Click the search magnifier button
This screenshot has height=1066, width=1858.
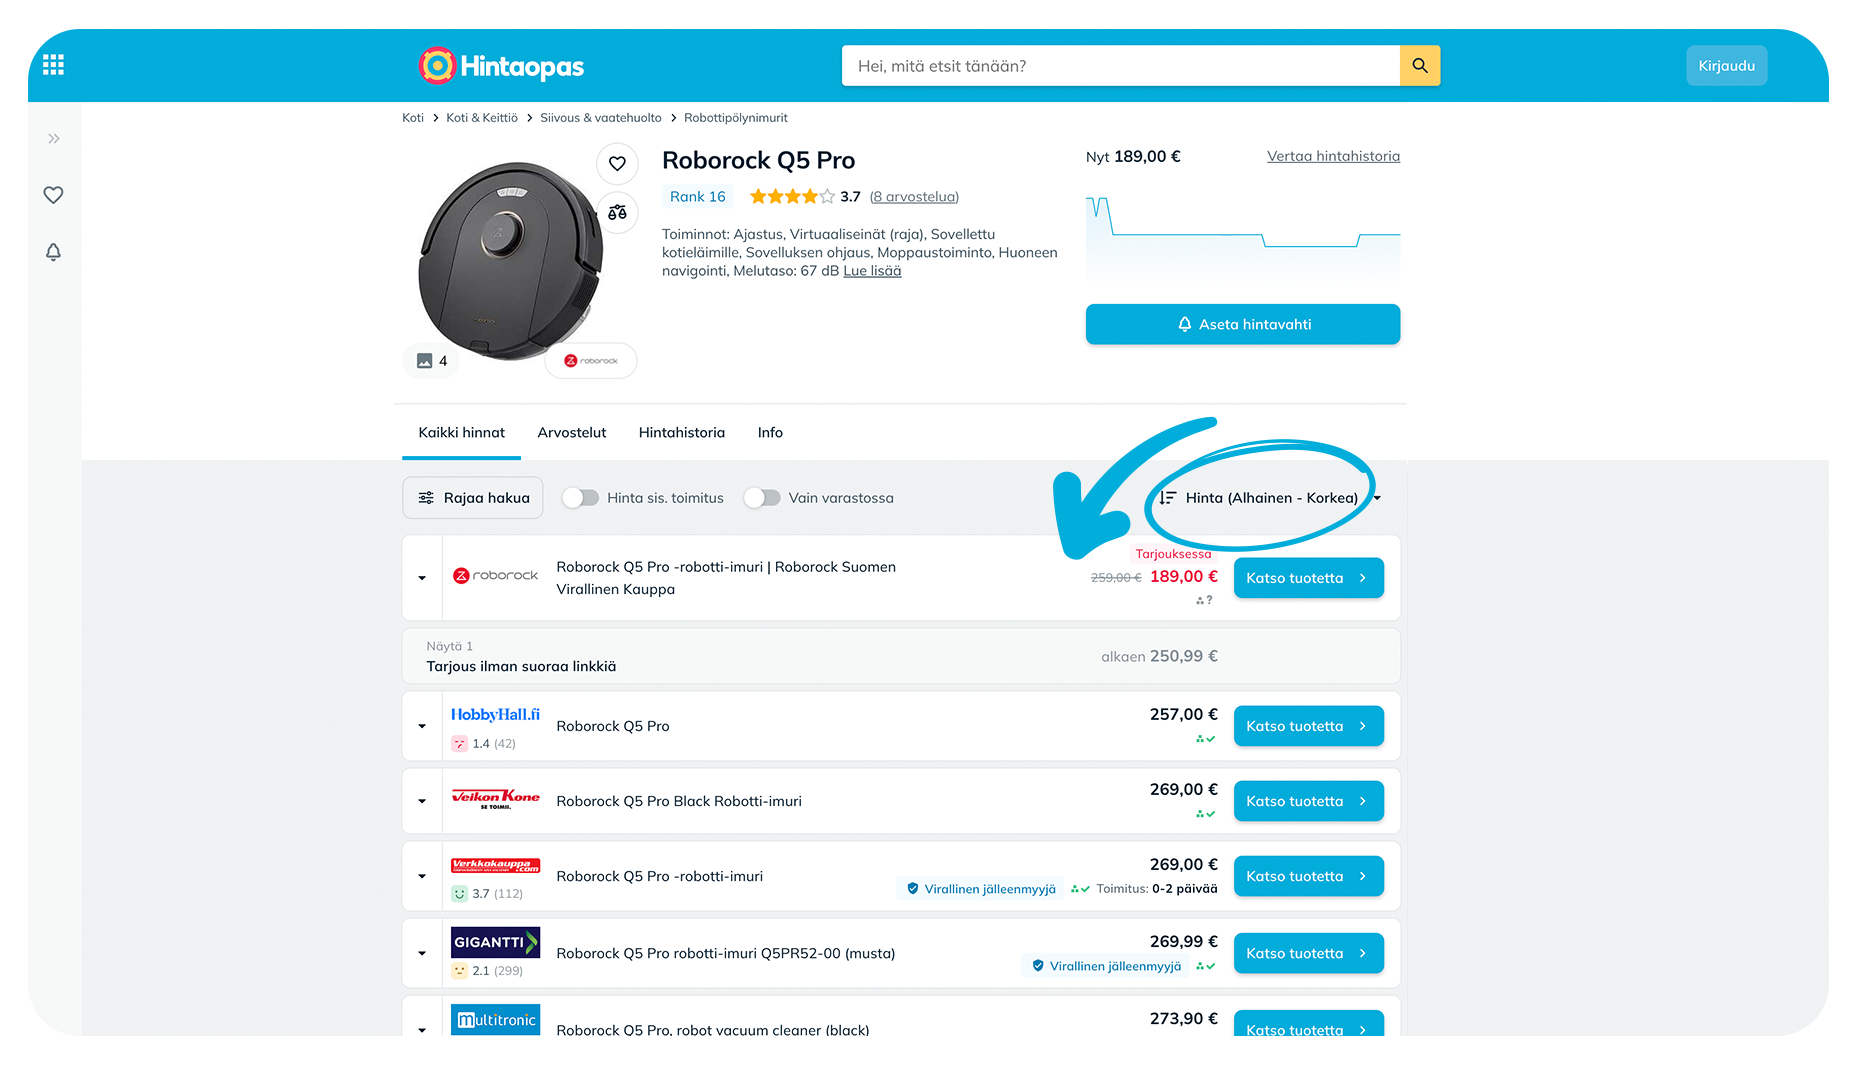[x=1419, y=66]
